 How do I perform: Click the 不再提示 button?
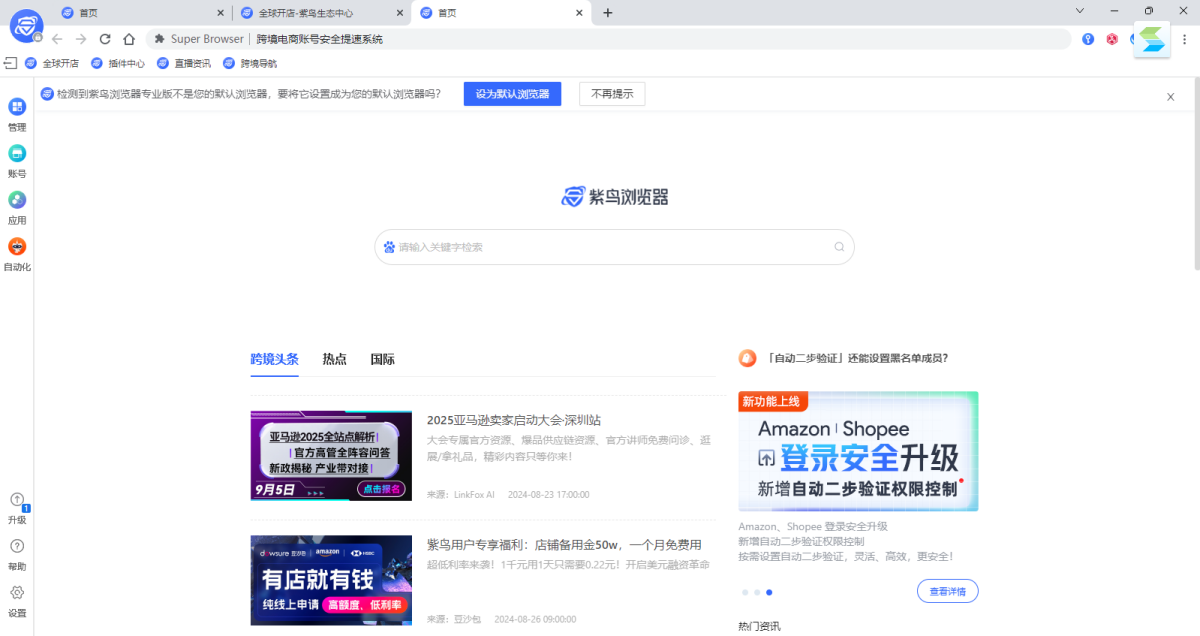[612, 94]
